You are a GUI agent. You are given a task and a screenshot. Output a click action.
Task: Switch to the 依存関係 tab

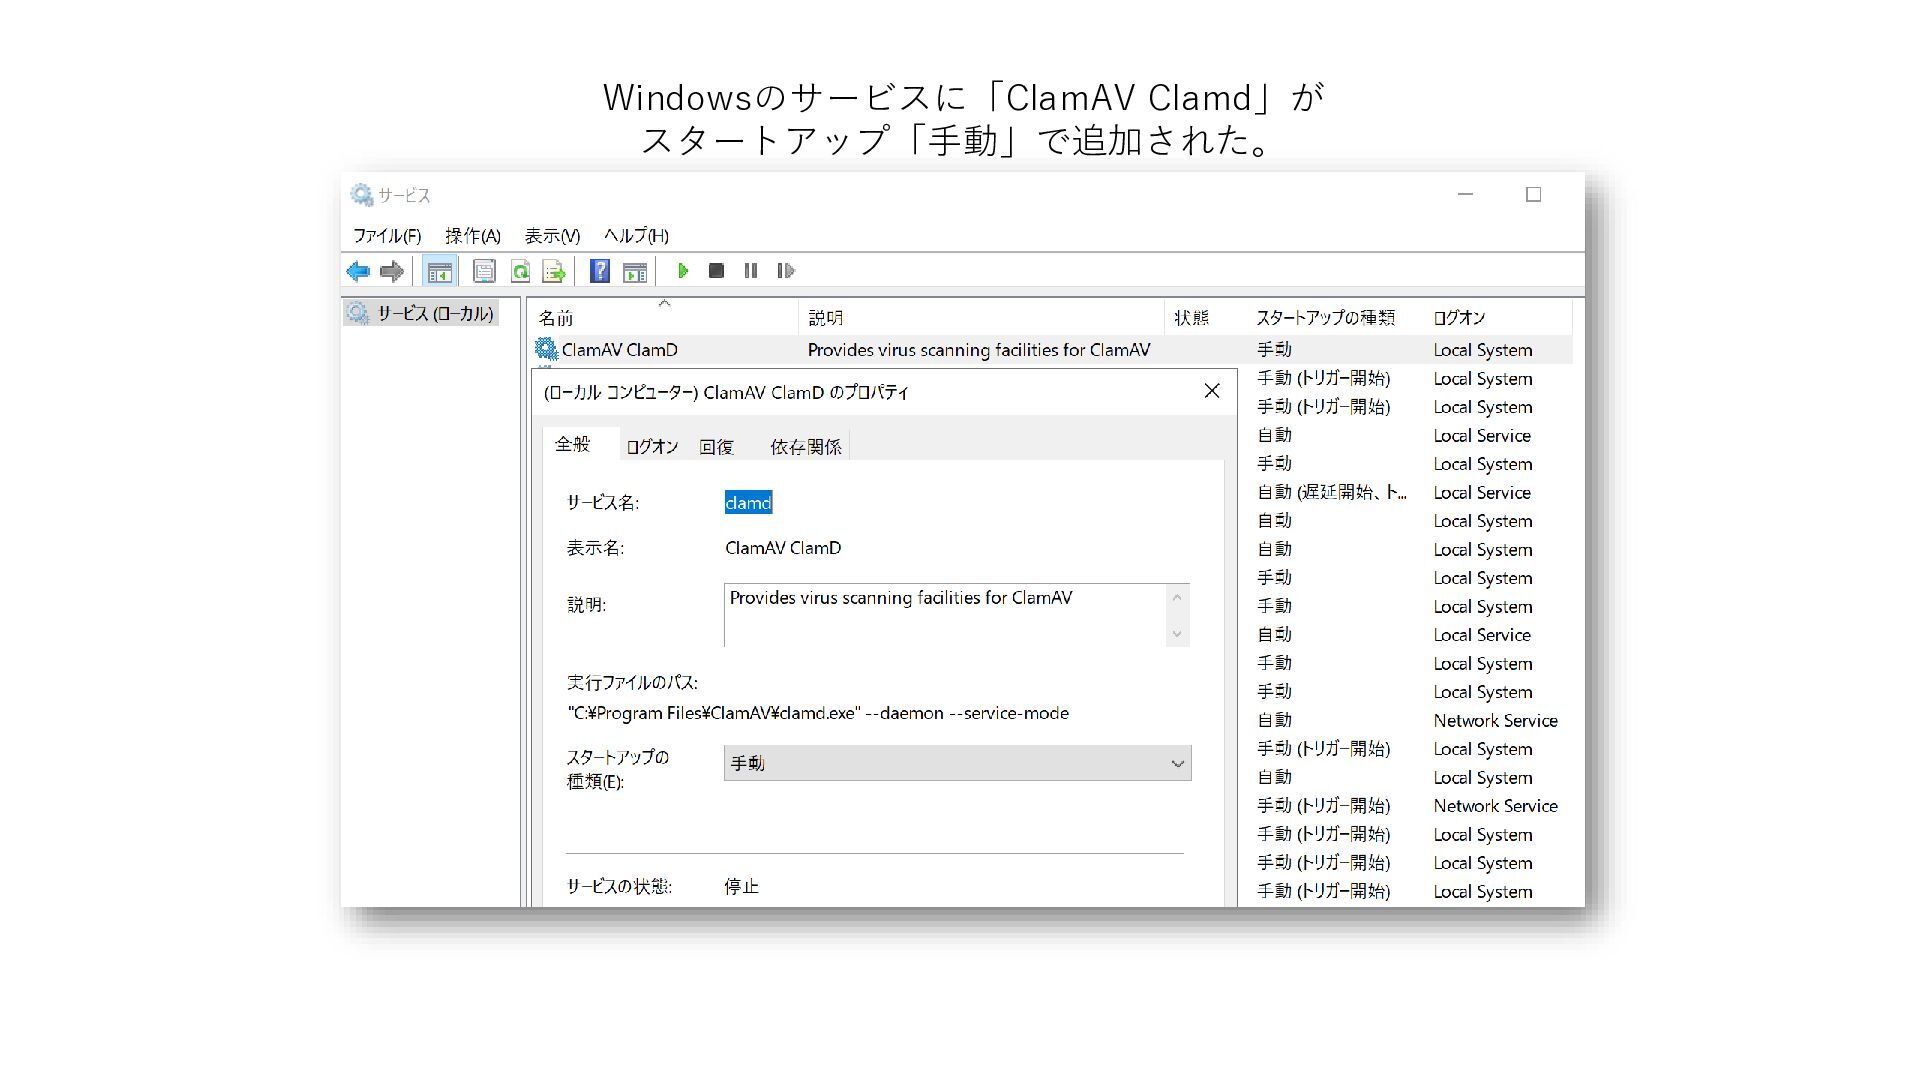pyautogui.click(x=805, y=447)
